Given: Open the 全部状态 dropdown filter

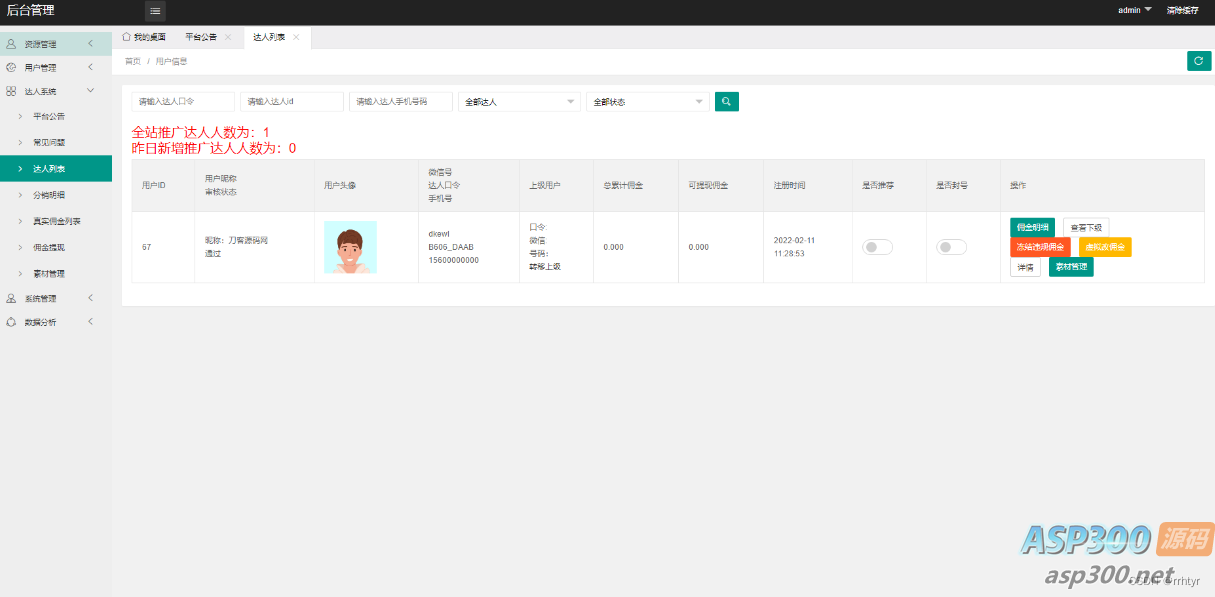Looking at the screenshot, I should [647, 102].
